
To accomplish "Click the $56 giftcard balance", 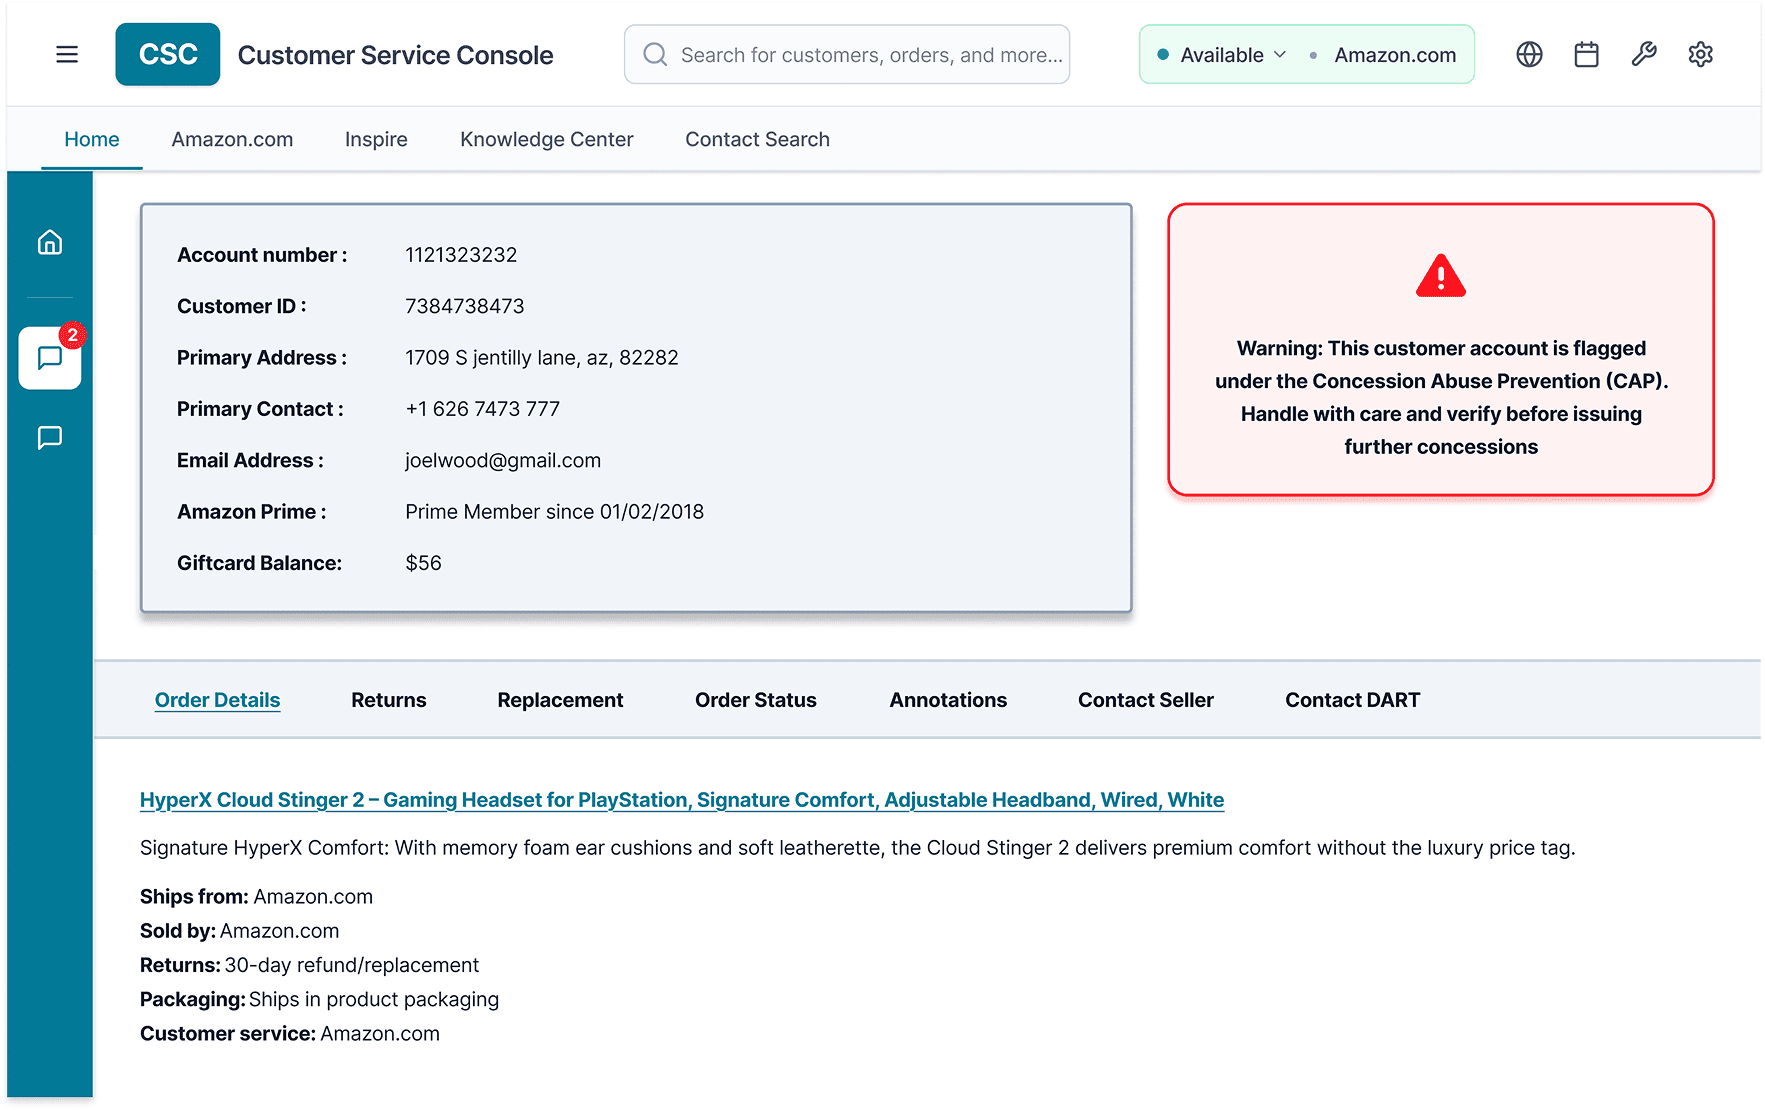I will (x=423, y=563).
